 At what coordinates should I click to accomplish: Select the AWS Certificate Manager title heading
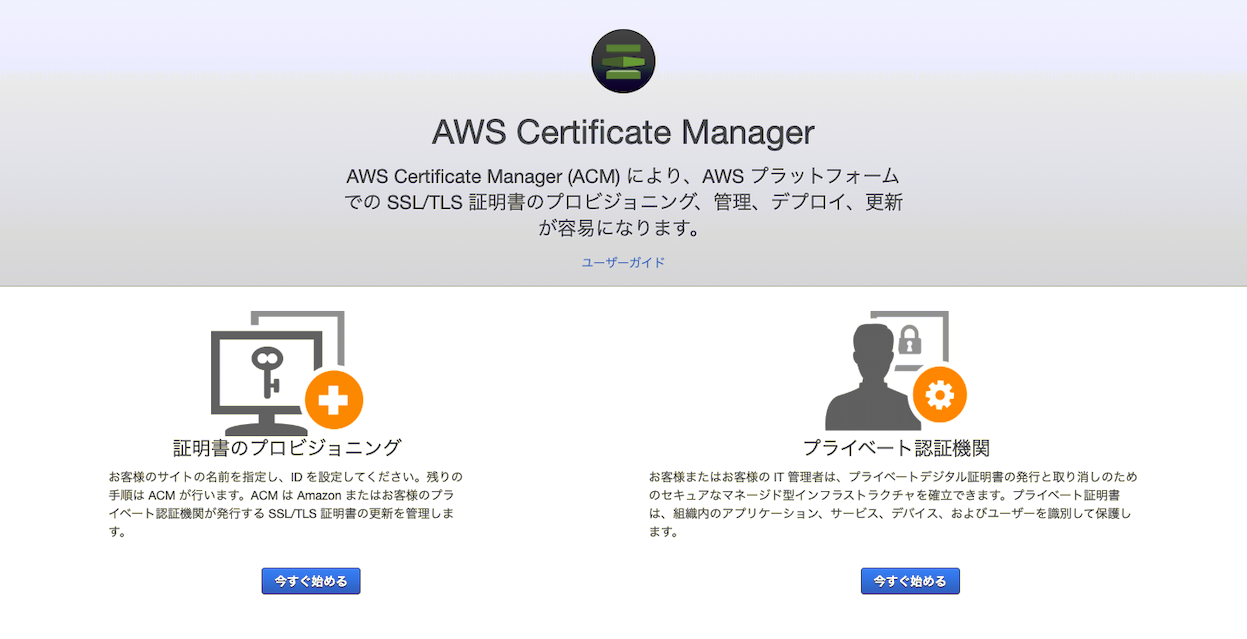pyautogui.click(x=623, y=132)
